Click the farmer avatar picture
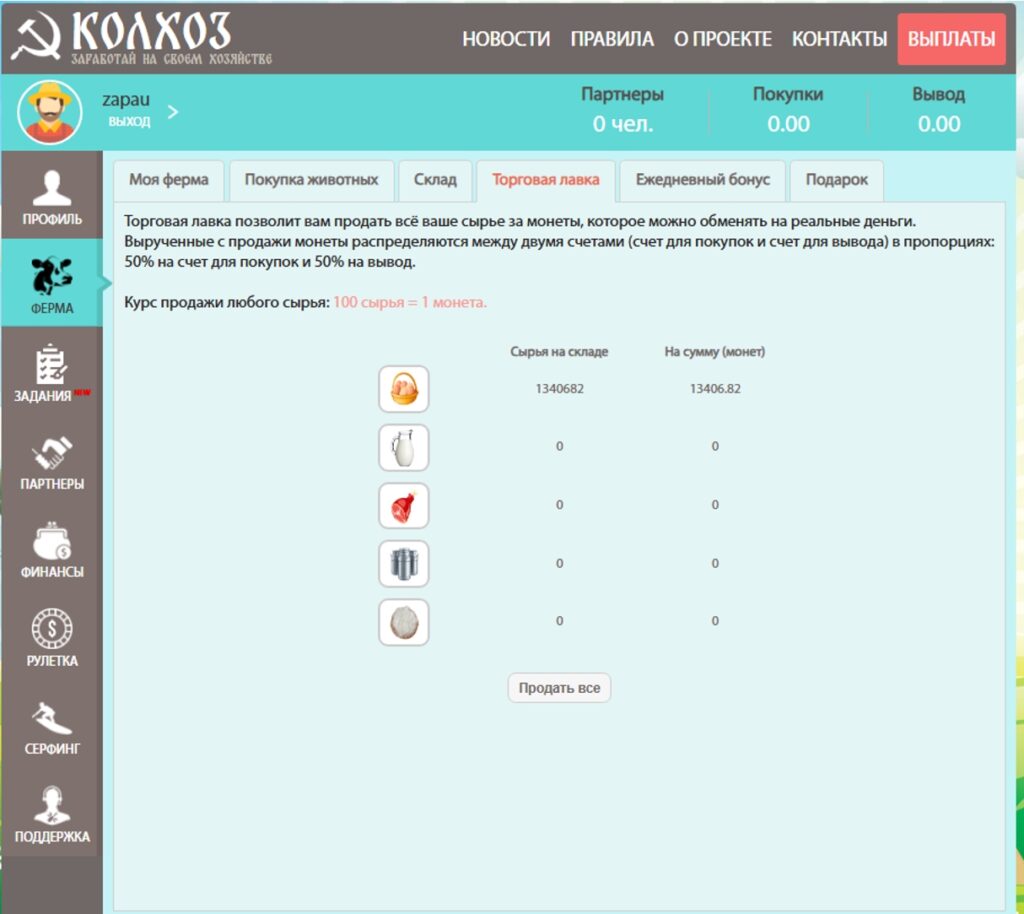 (50, 112)
